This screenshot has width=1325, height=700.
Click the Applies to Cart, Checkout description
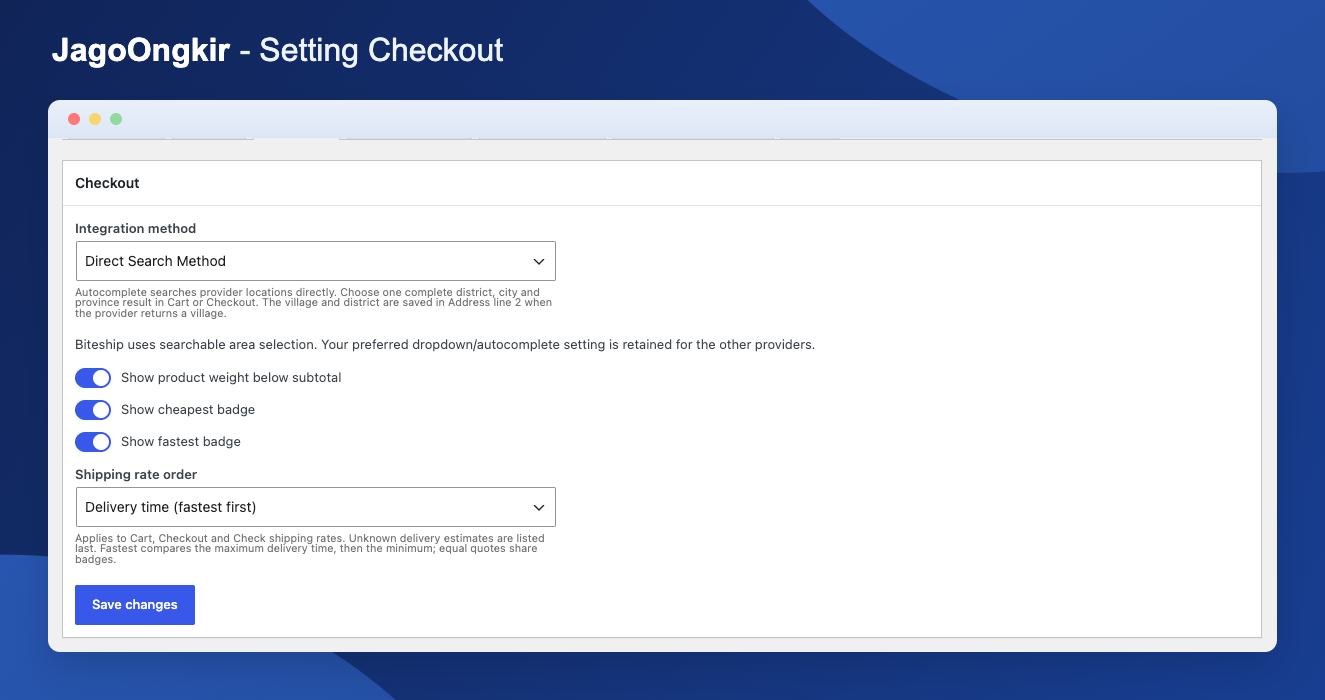tap(310, 549)
